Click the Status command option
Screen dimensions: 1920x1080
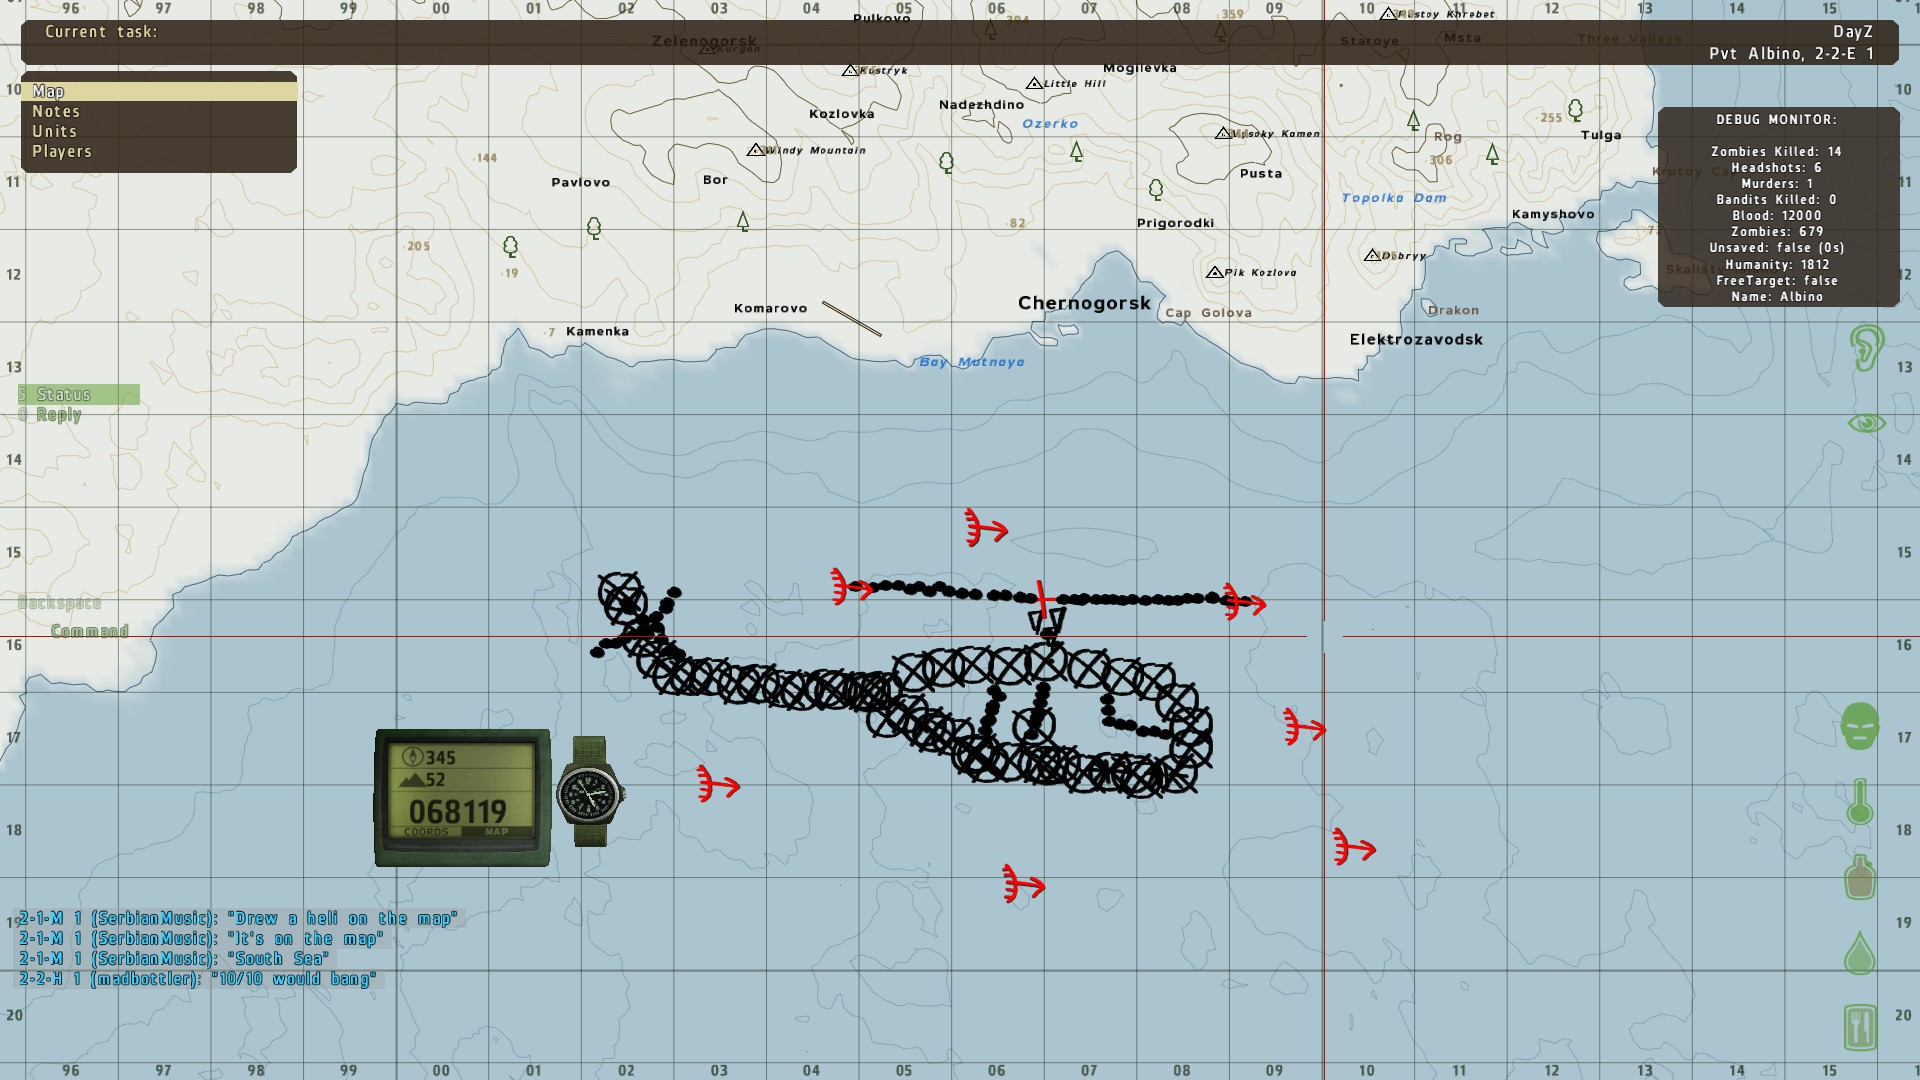pyautogui.click(x=64, y=395)
